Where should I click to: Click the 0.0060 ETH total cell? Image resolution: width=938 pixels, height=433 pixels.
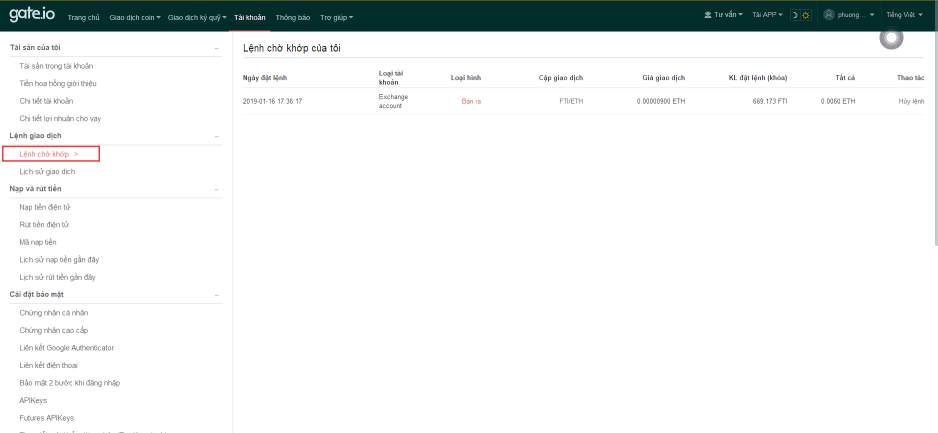(x=838, y=101)
